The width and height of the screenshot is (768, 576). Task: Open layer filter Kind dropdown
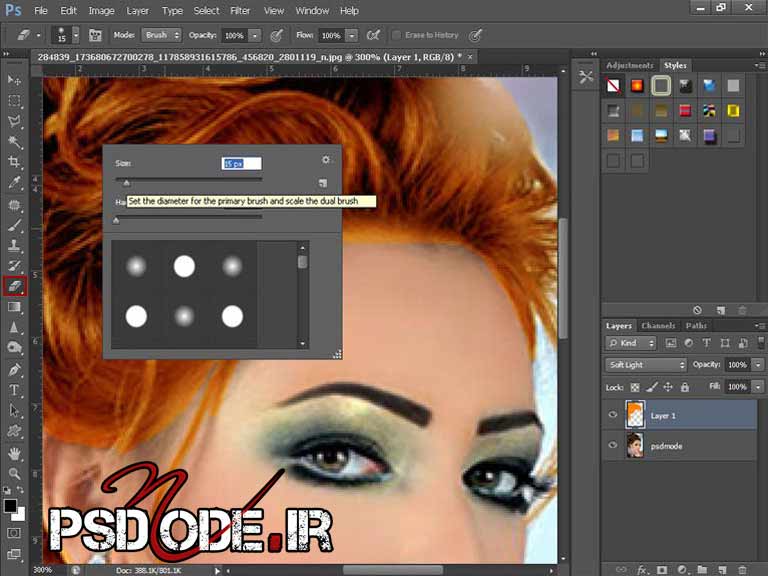[x=631, y=343]
